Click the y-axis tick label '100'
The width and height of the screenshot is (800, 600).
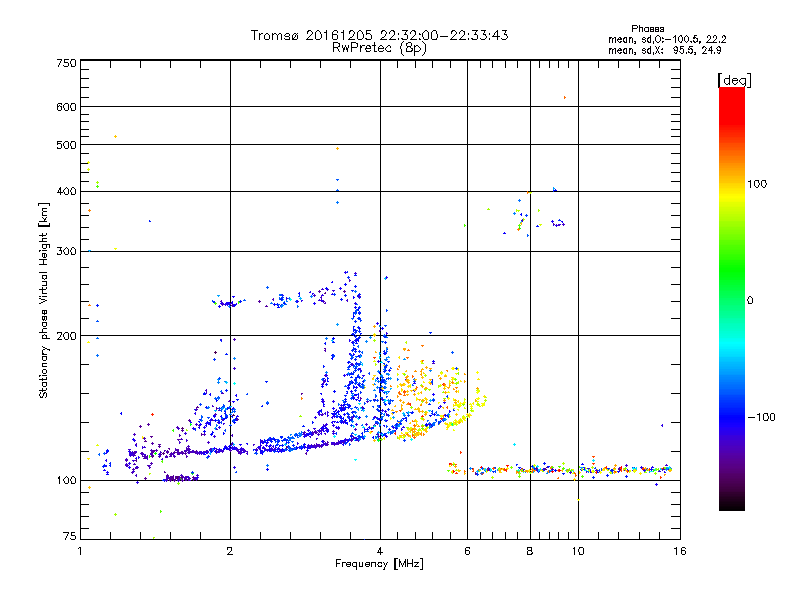pyautogui.click(x=66, y=480)
